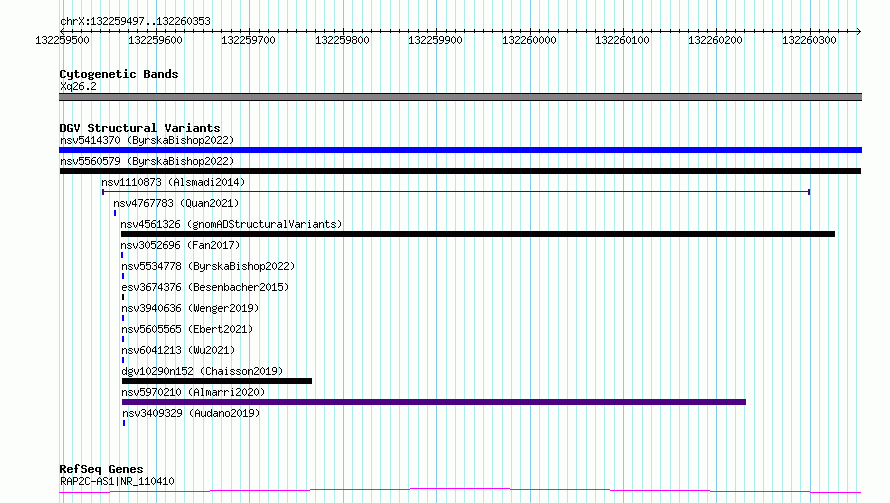Select the magenta RAP2C-AS1 transcript line
Image resolution: width=890 pixels, height=503 pixels.
pyautogui.click(x=460, y=491)
